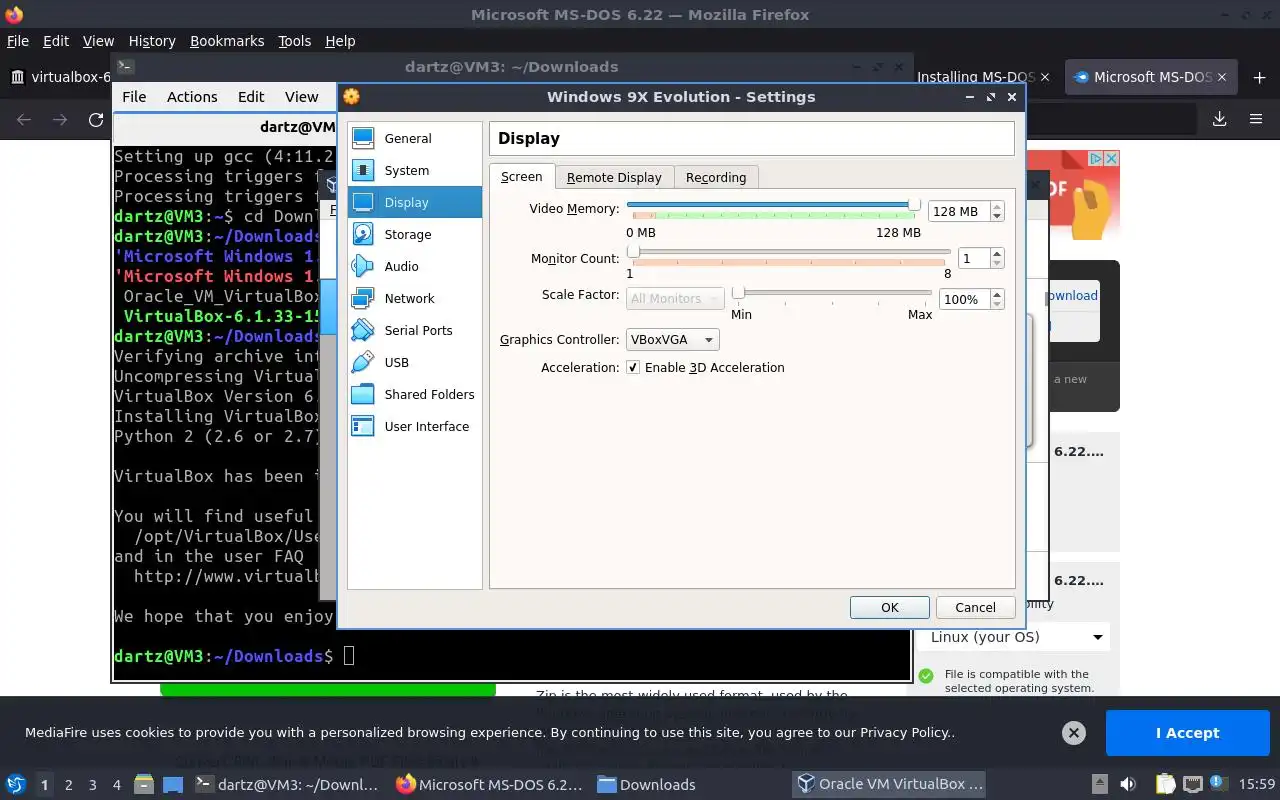Close the Installing MS-DOS tab
This screenshot has width=1280, height=800.
pos(1045,77)
